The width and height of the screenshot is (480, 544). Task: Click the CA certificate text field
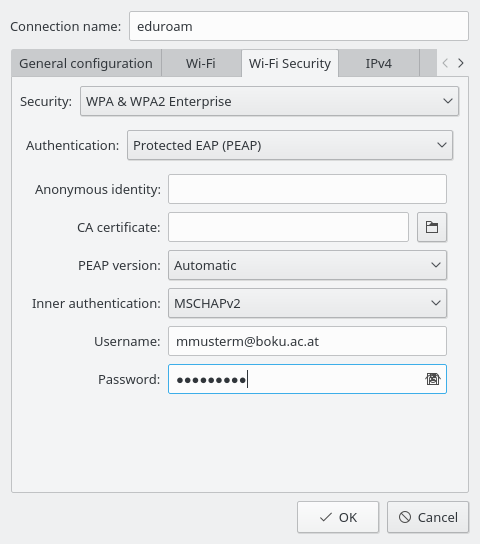point(288,227)
